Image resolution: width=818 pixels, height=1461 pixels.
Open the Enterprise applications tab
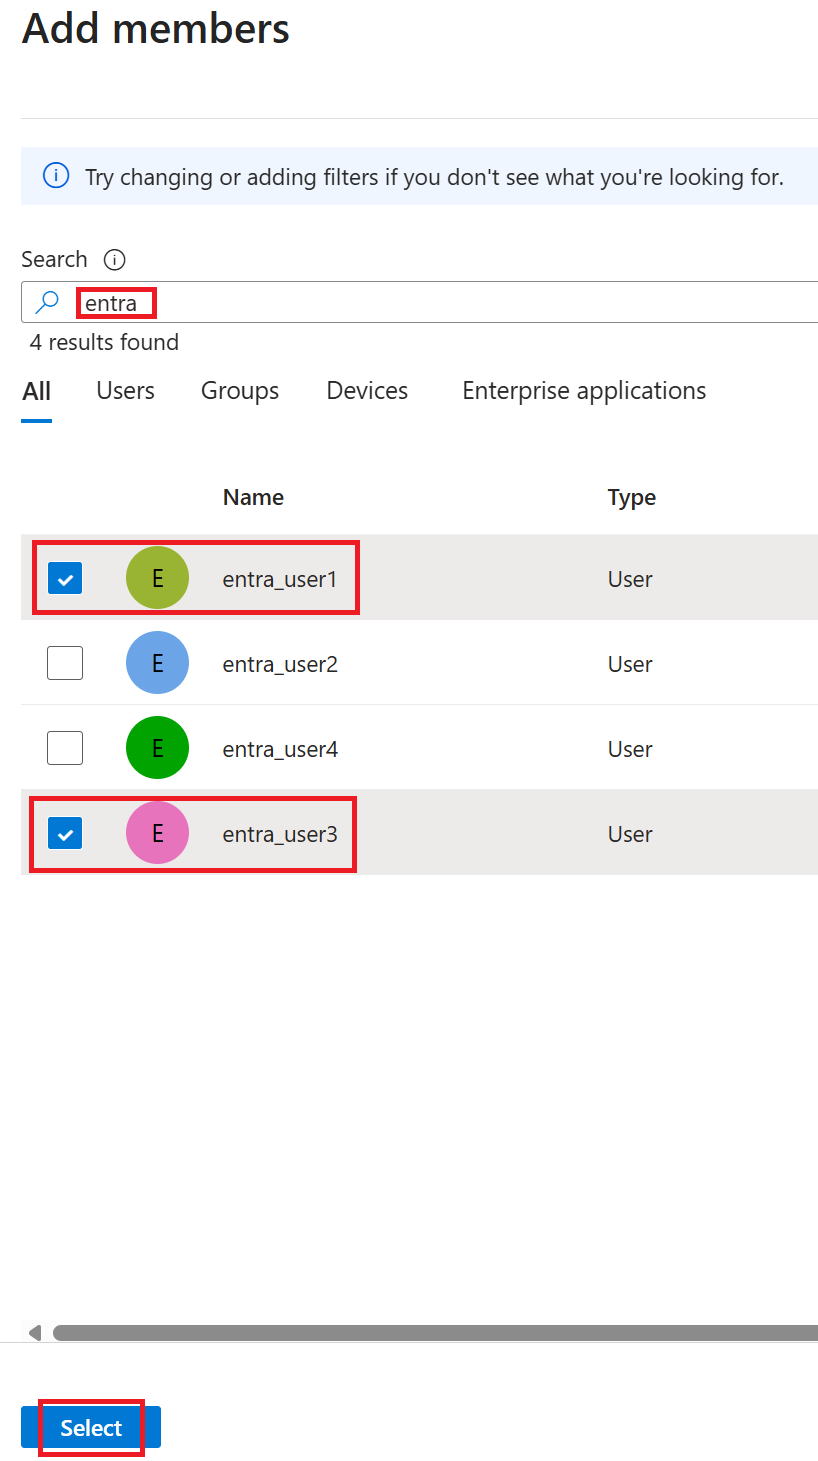click(x=584, y=391)
